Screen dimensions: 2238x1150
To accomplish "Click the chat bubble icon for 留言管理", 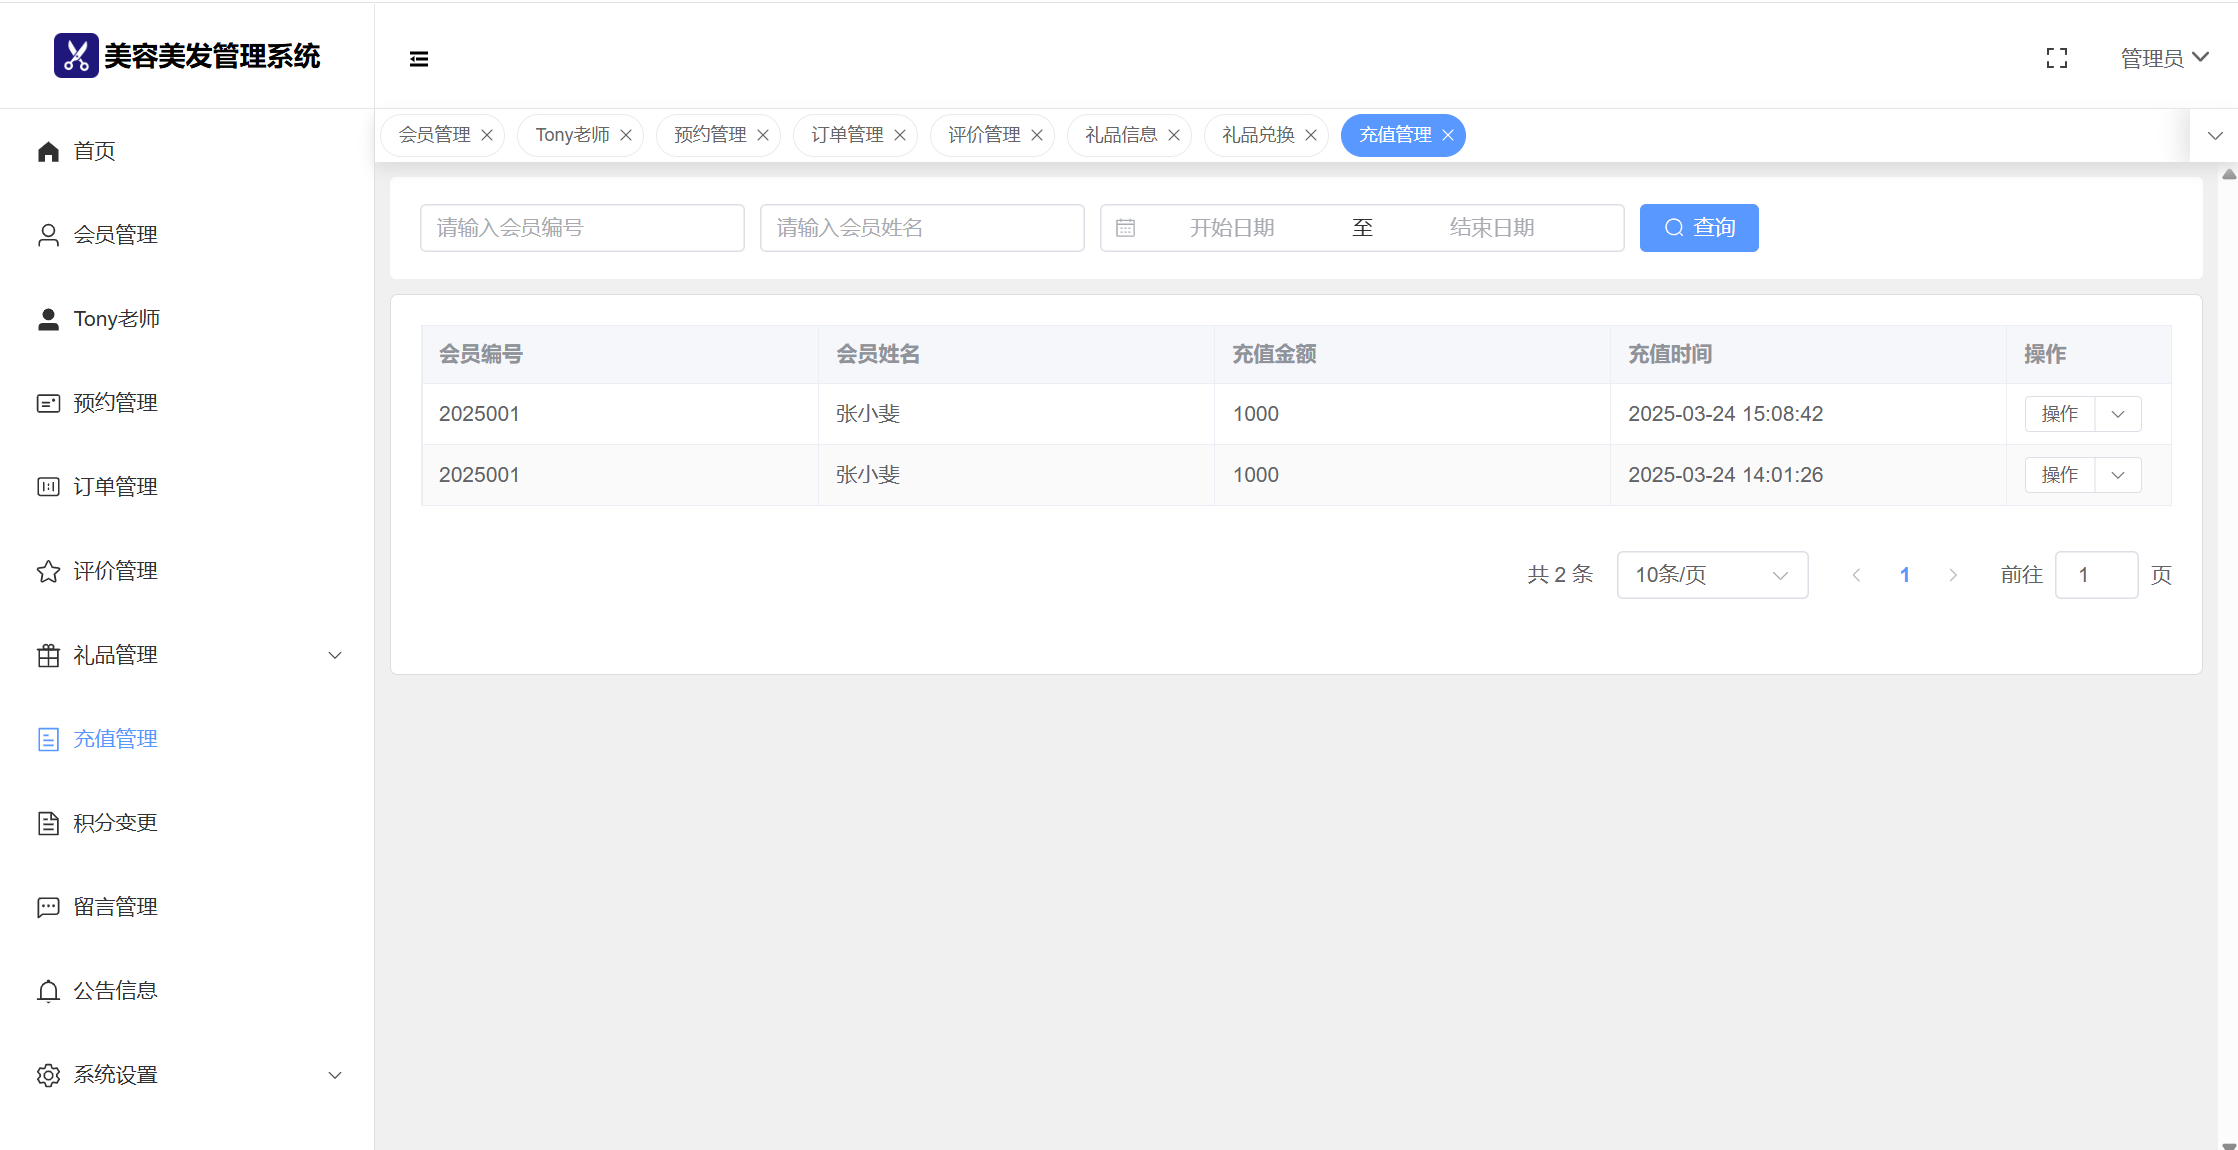I will [x=48, y=907].
